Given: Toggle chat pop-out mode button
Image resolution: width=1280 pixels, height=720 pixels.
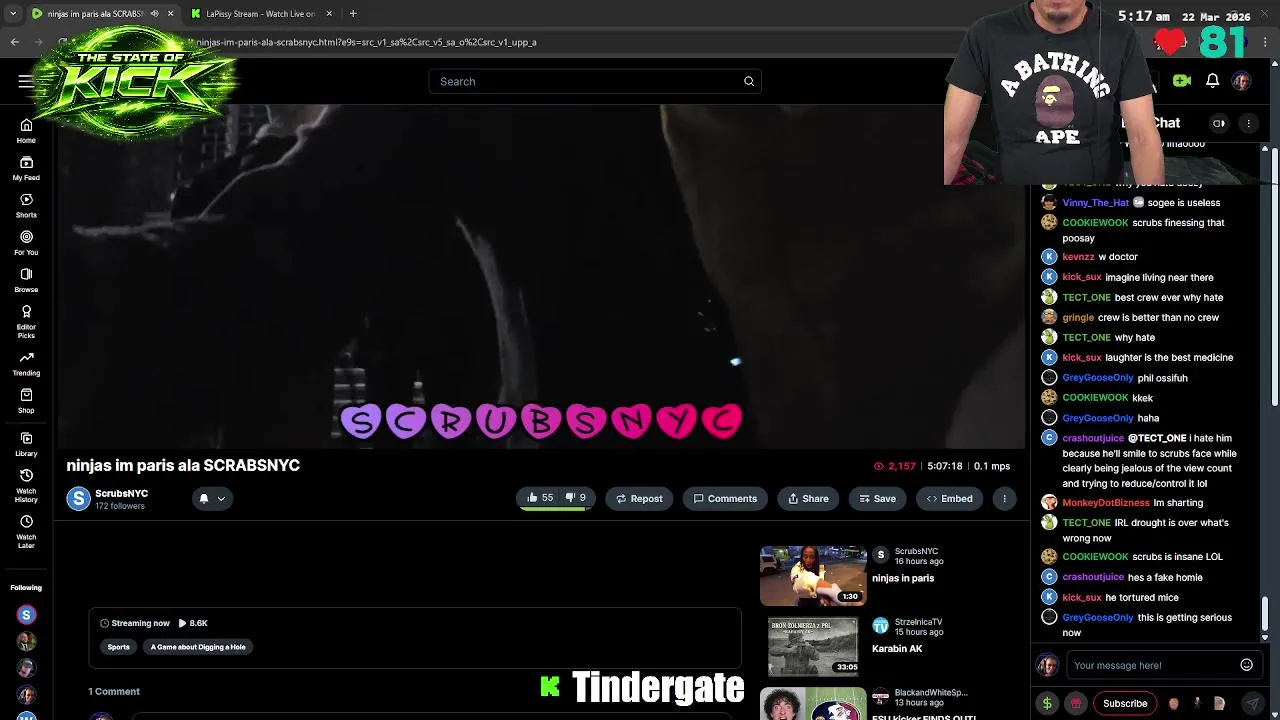Looking at the screenshot, I should click(x=1219, y=123).
